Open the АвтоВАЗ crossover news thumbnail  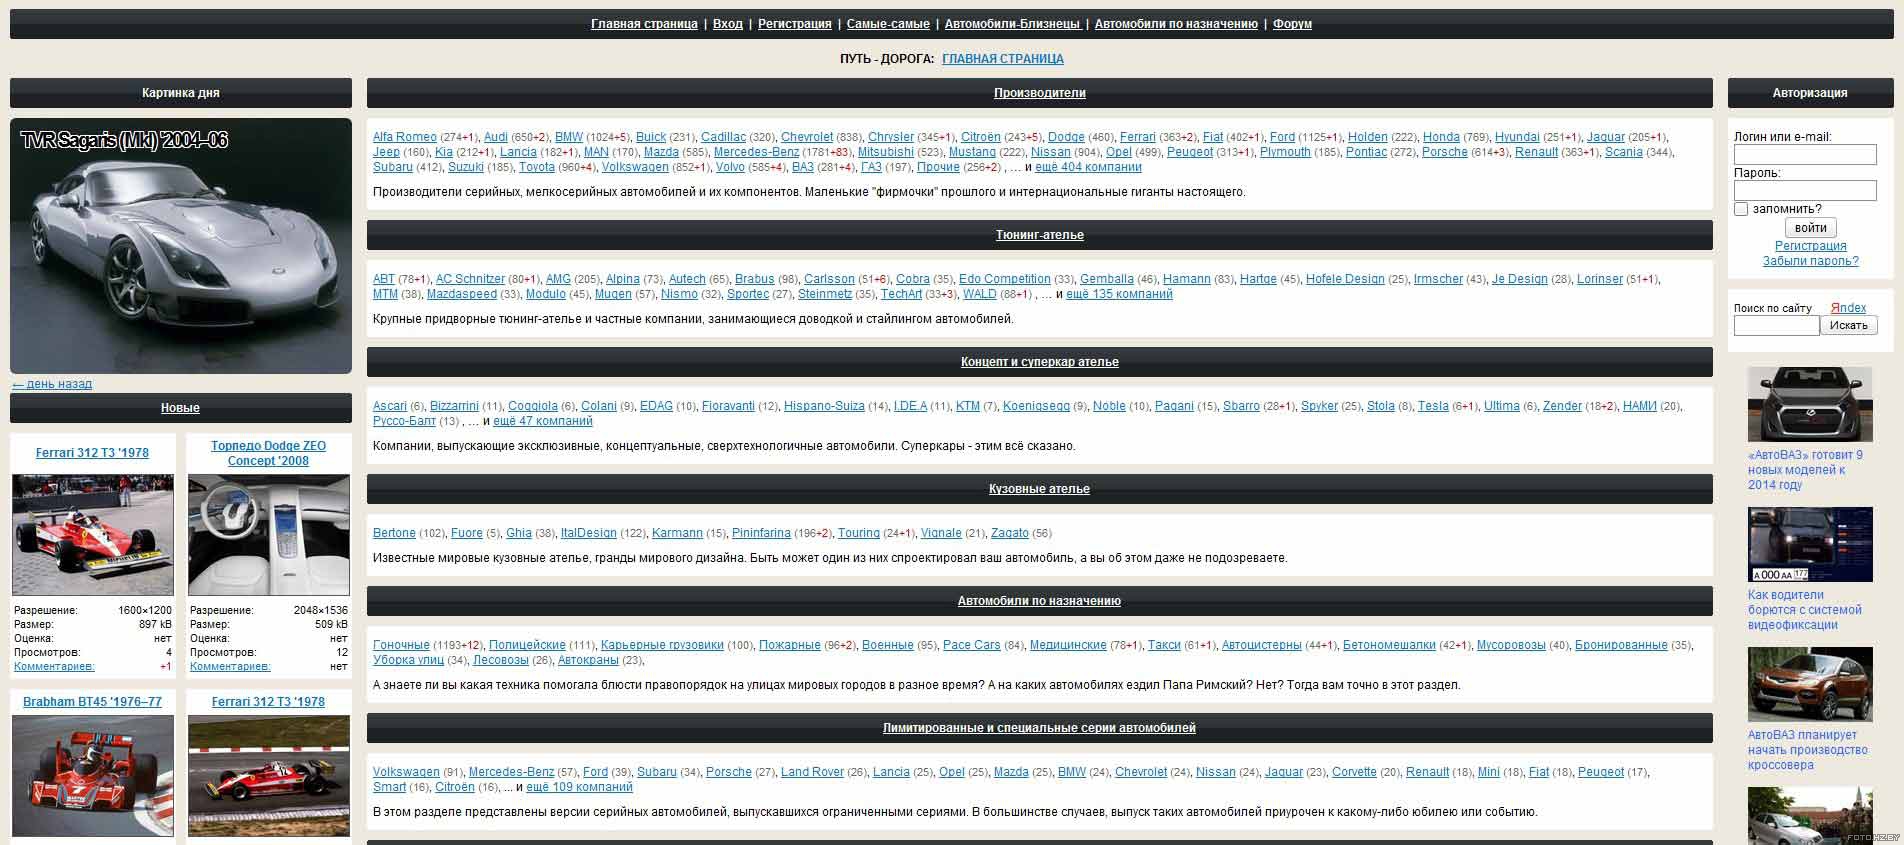click(1810, 685)
